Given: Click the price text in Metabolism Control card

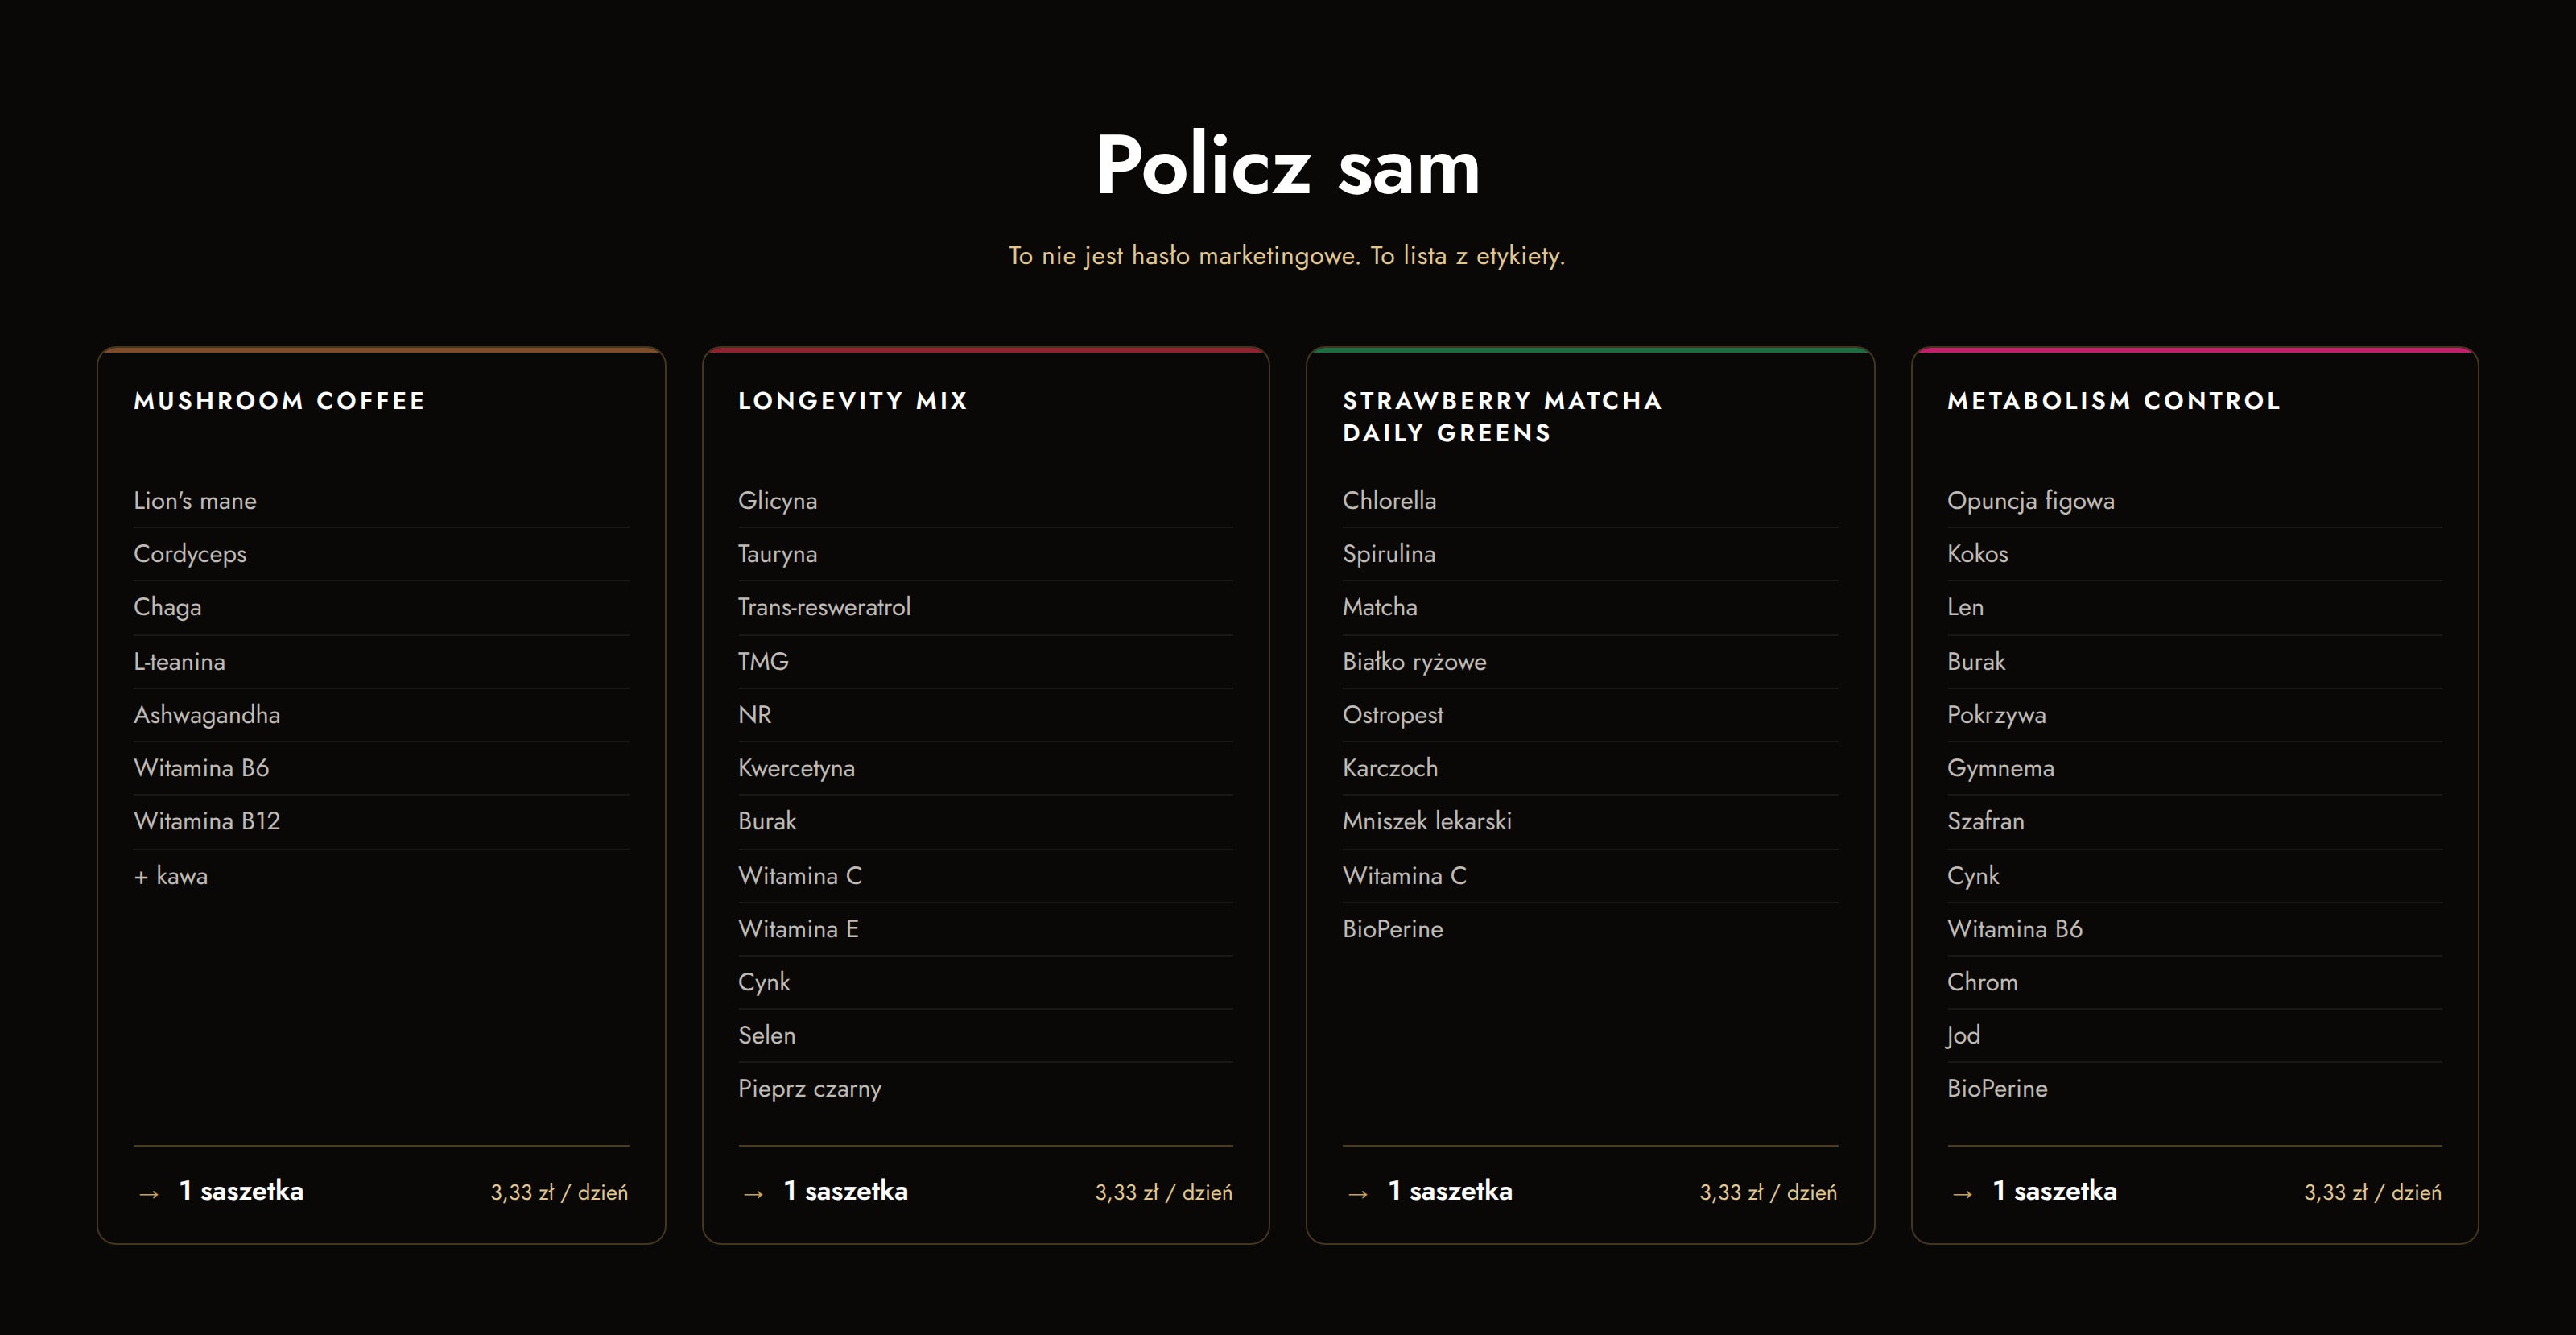Looking at the screenshot, I should pyautogui.click(x=2373, y=1192).
